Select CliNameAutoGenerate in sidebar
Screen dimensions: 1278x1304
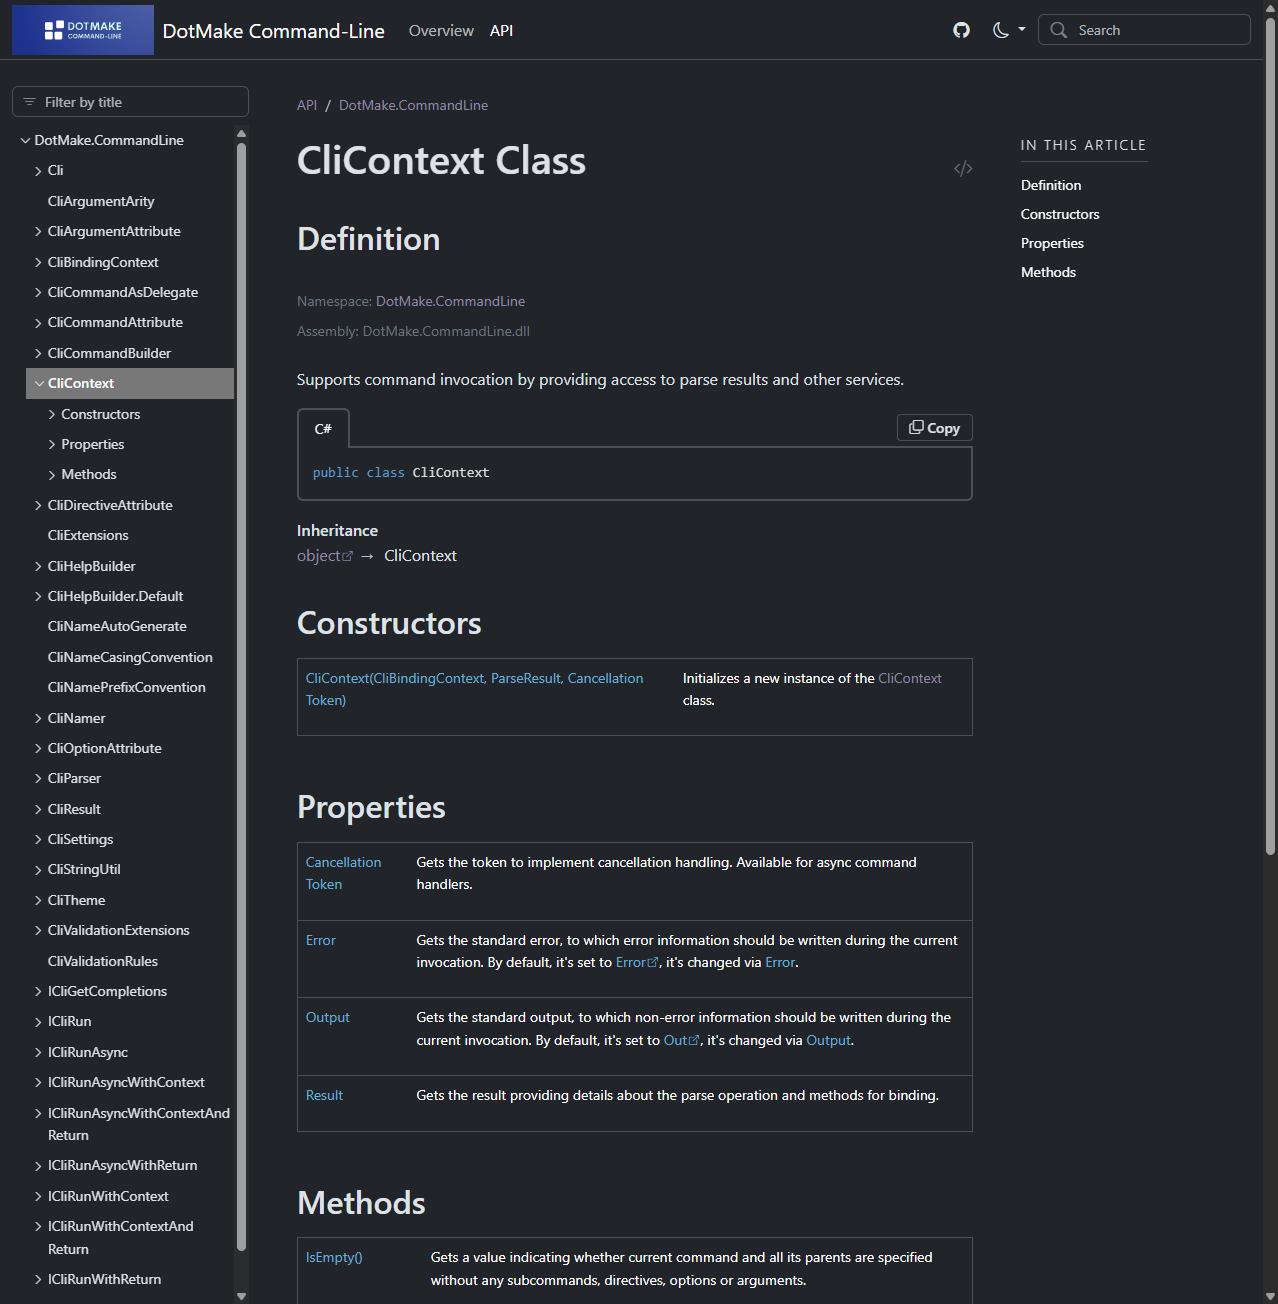coord(117,626)
